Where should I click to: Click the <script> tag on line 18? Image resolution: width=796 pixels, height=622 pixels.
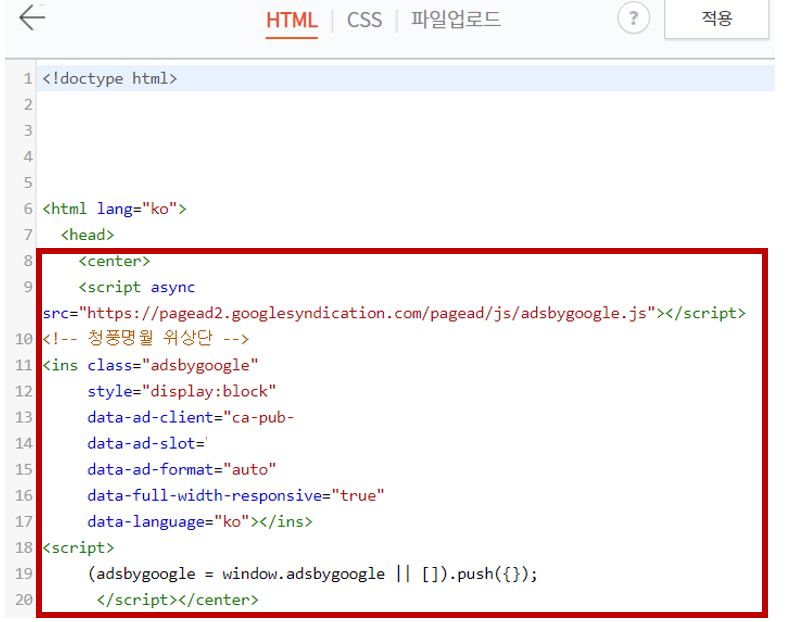coord(79,548)
